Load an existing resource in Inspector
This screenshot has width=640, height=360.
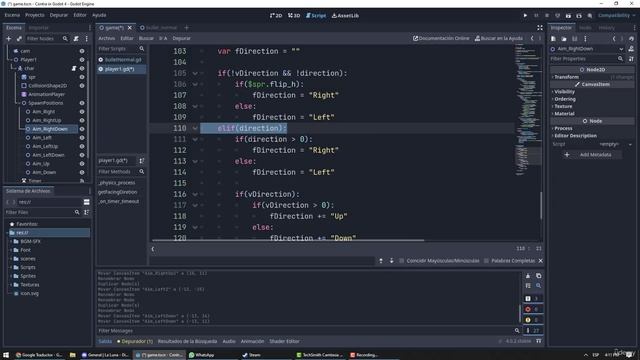(x=564, y=38)
